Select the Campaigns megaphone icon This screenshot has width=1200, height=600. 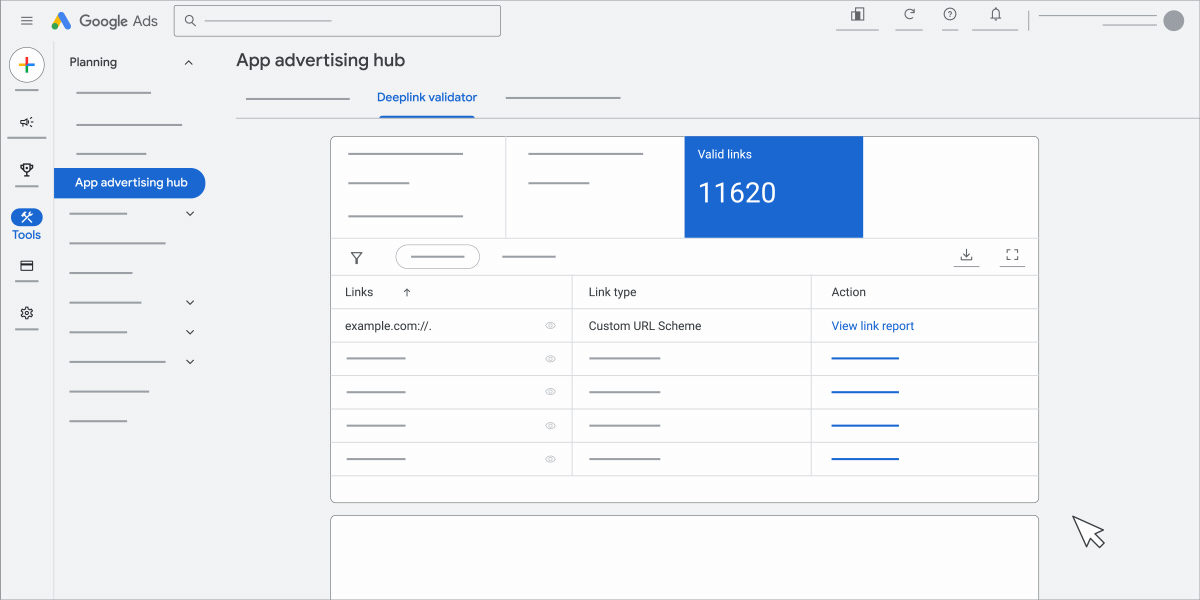26,122
